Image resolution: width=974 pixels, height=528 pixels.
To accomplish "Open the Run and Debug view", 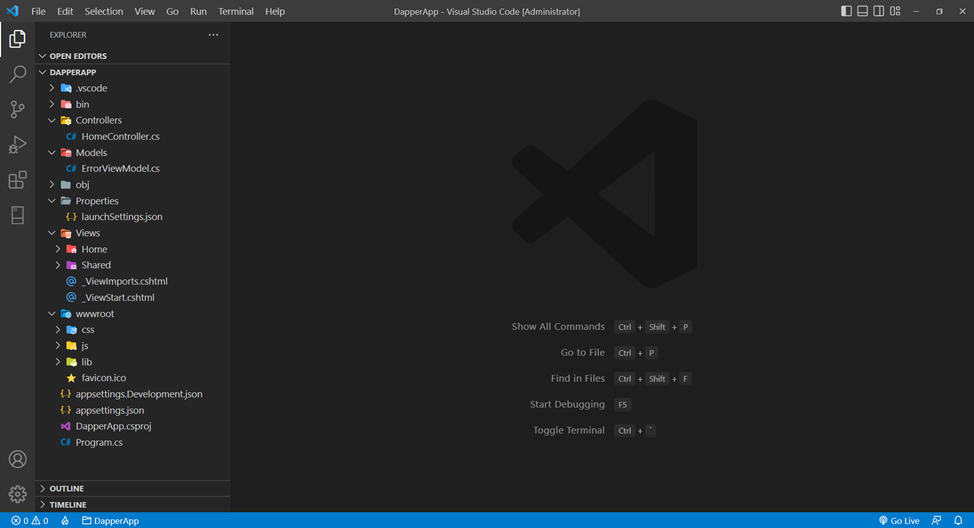I will 17,145.
